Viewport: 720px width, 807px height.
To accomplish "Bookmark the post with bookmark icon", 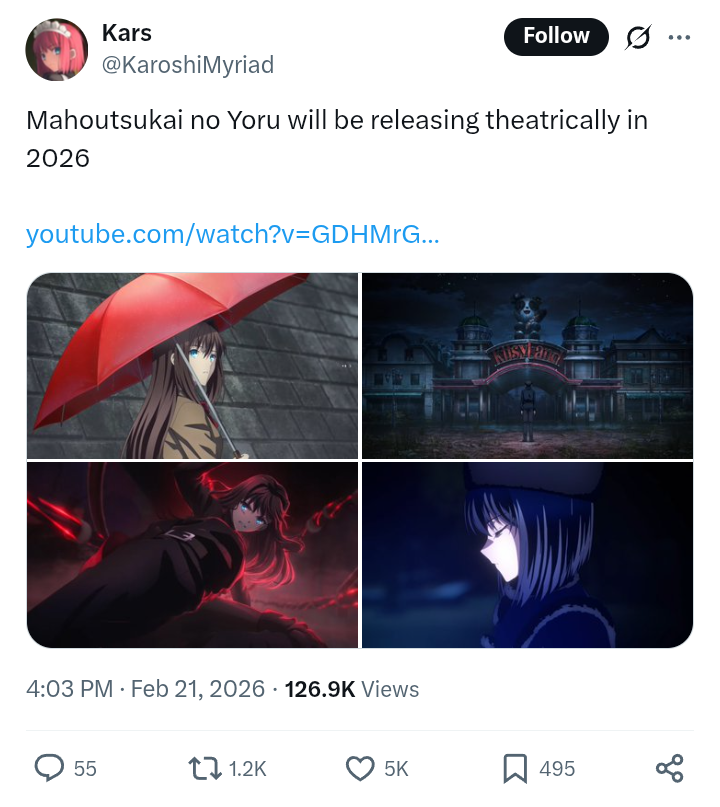I will pos(515,768).
